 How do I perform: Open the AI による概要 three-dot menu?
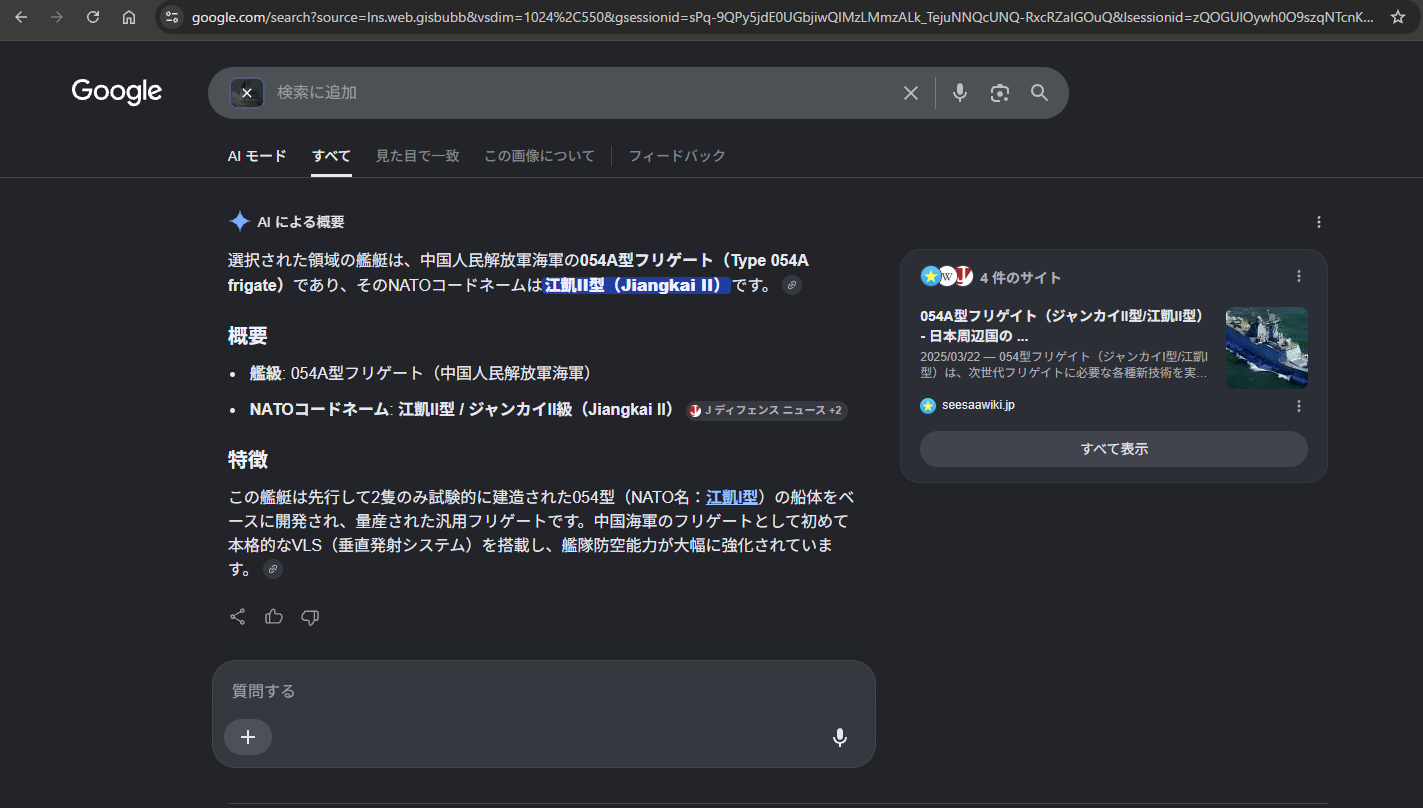1319,222
